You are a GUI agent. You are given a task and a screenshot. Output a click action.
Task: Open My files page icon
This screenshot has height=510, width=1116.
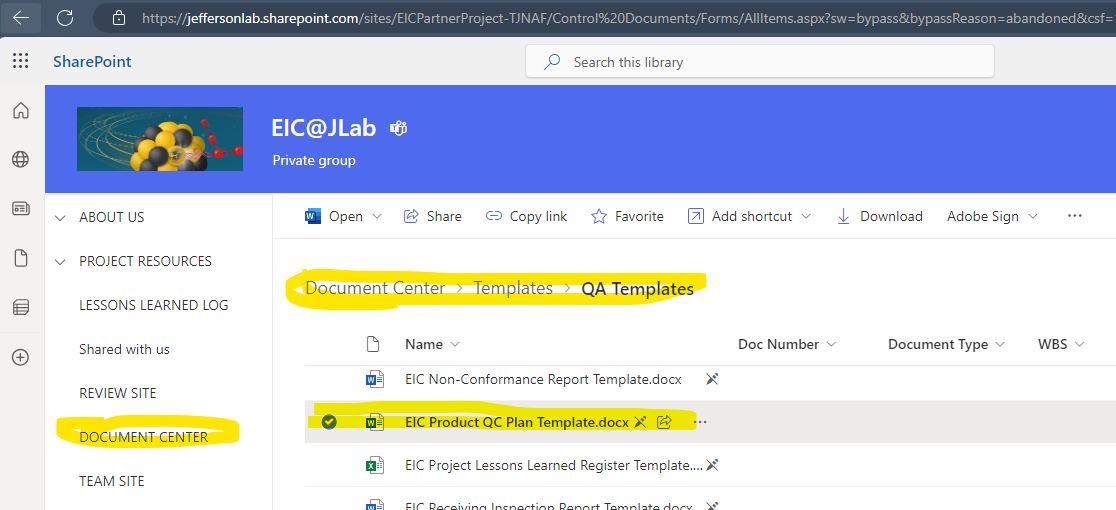point(21,258)
